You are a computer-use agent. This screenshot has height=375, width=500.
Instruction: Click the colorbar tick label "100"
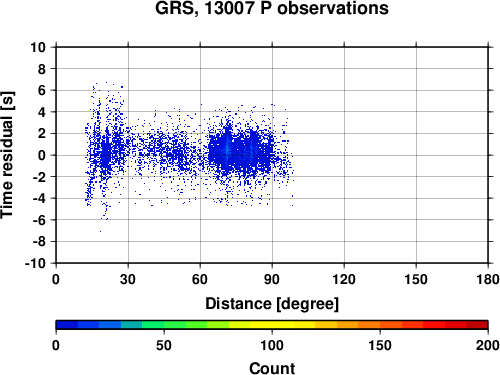click(272, 345)
